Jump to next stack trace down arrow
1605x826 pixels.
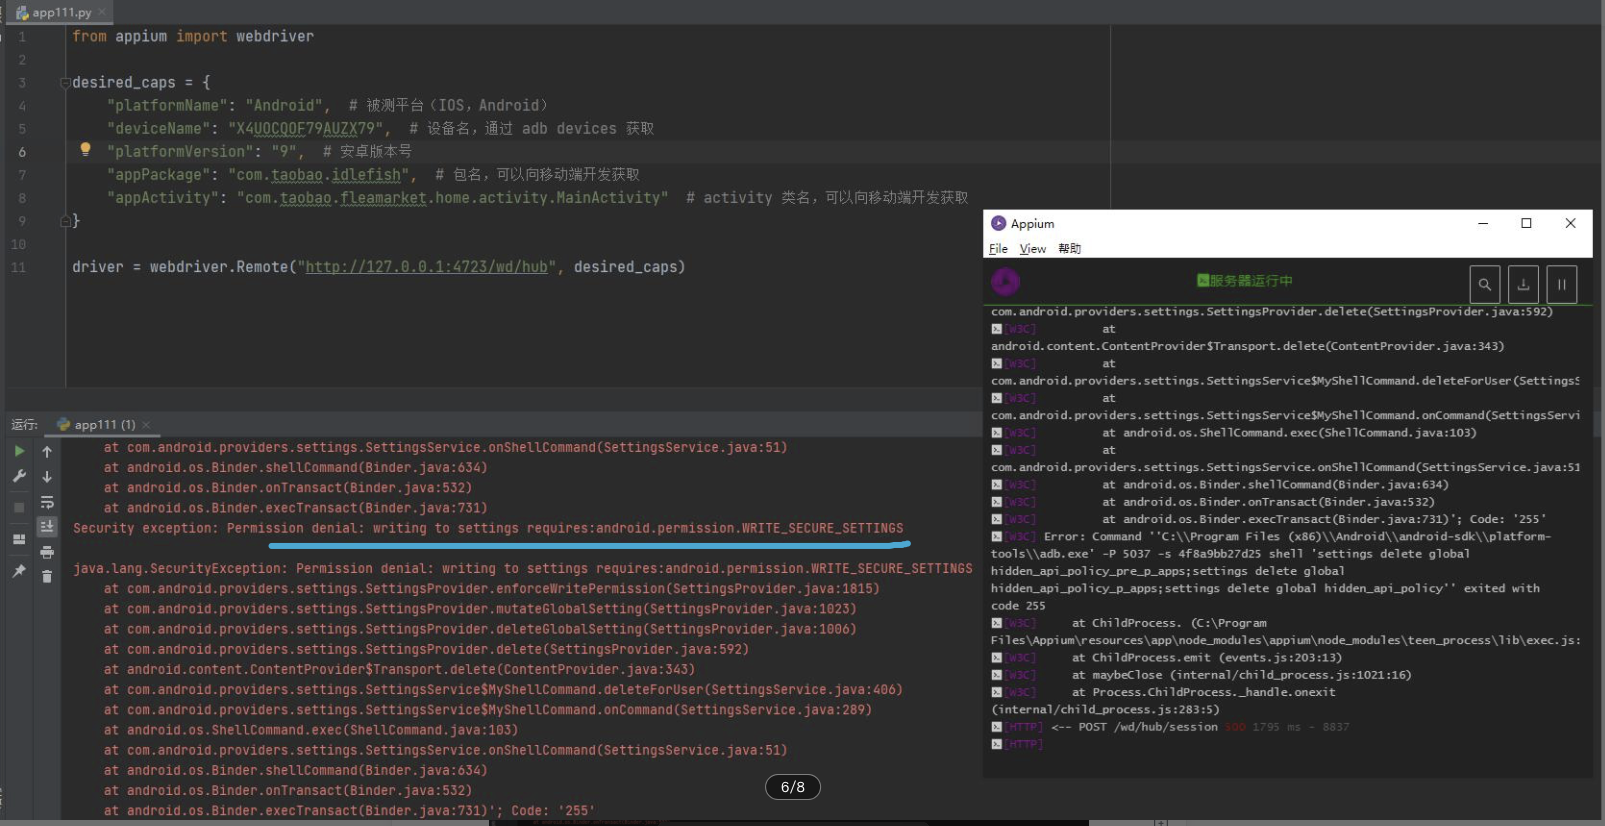coord(47,477)
